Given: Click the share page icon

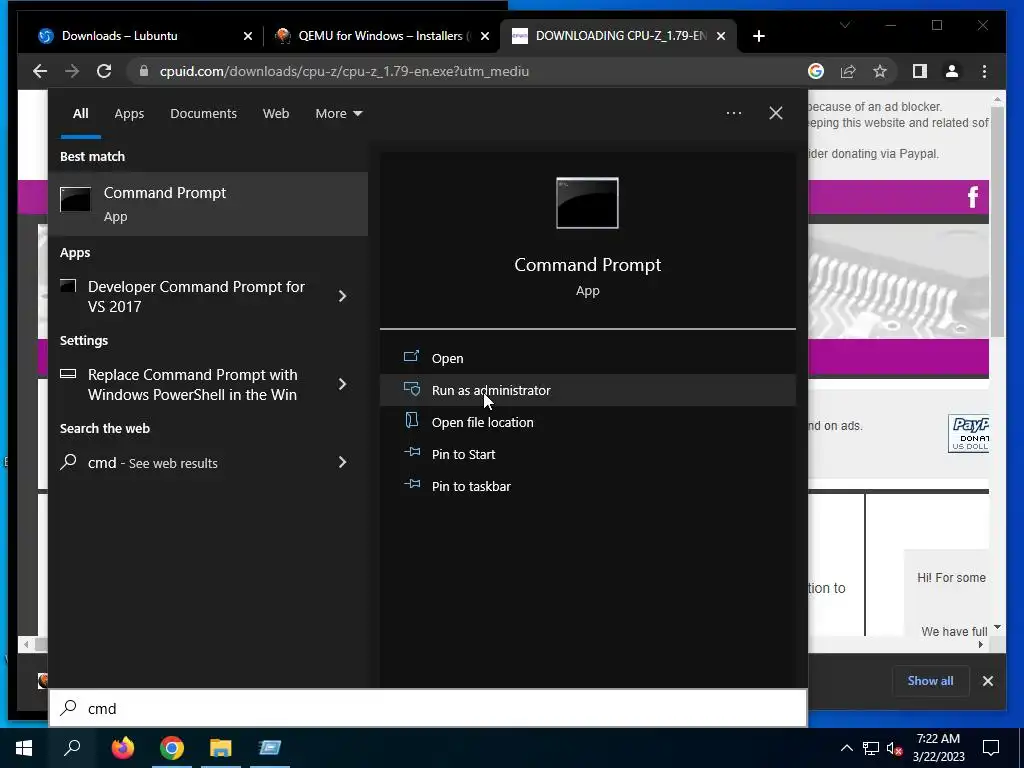Looking at the screenshot, I should (848, 71).
